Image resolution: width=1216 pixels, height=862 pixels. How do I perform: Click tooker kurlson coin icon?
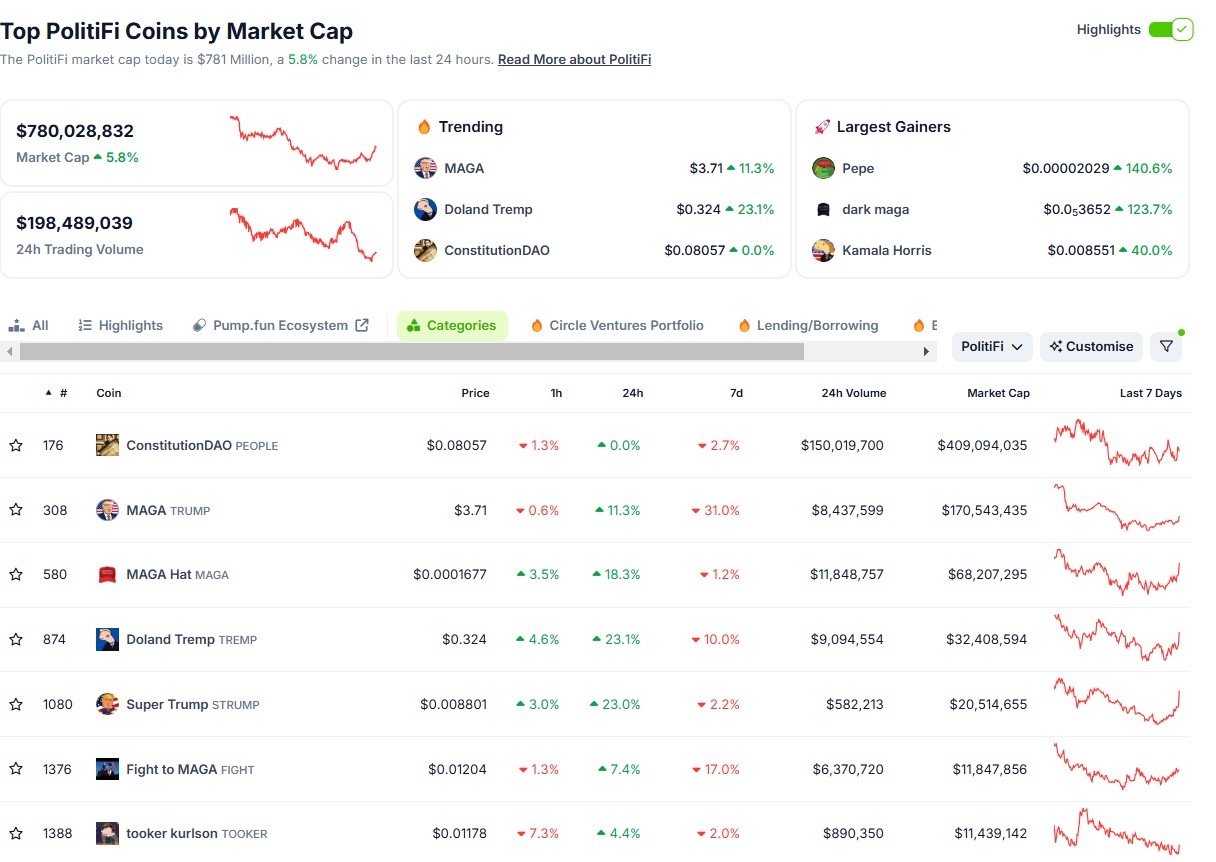(107, 833)
